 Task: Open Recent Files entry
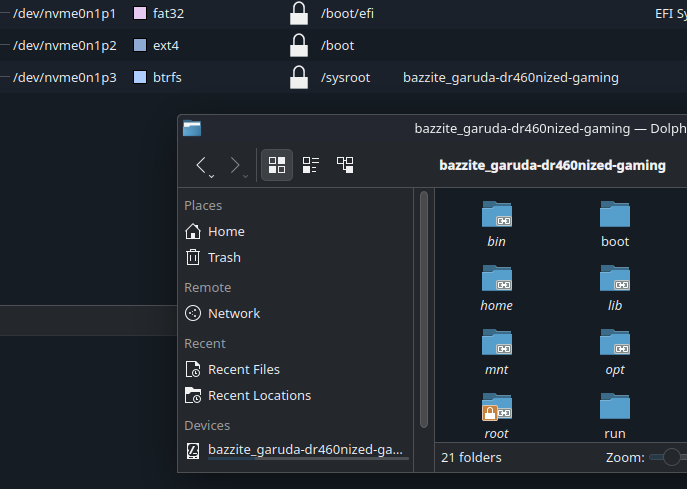297,369
